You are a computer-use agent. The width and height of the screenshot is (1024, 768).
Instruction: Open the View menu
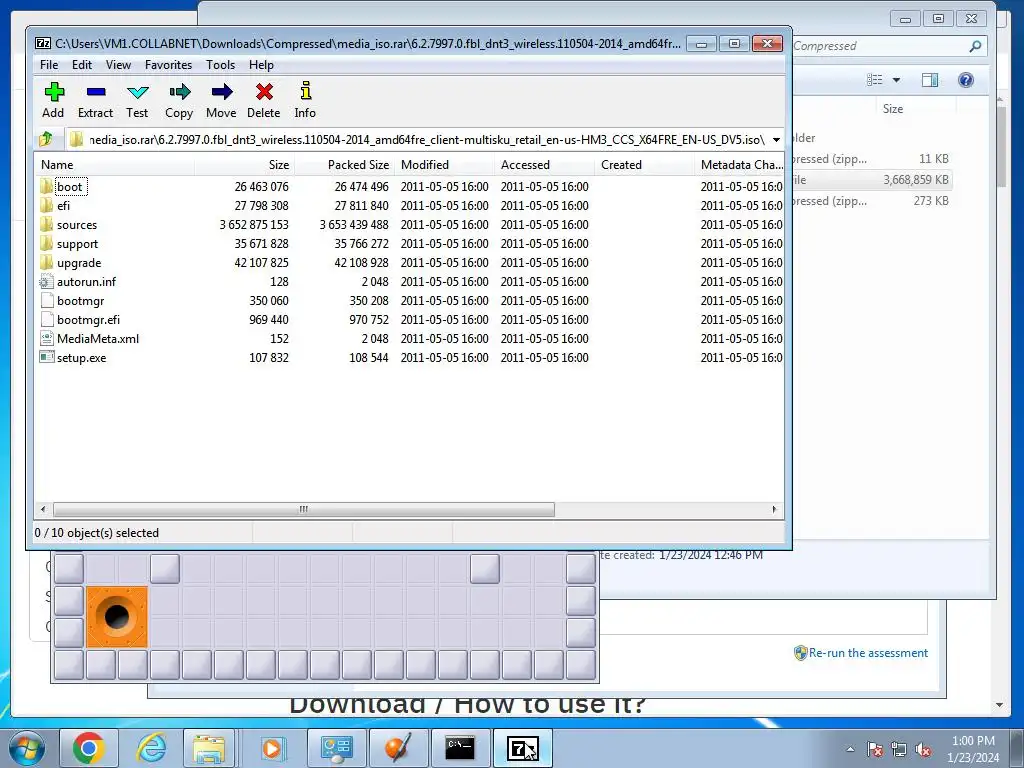click(118, 65)
